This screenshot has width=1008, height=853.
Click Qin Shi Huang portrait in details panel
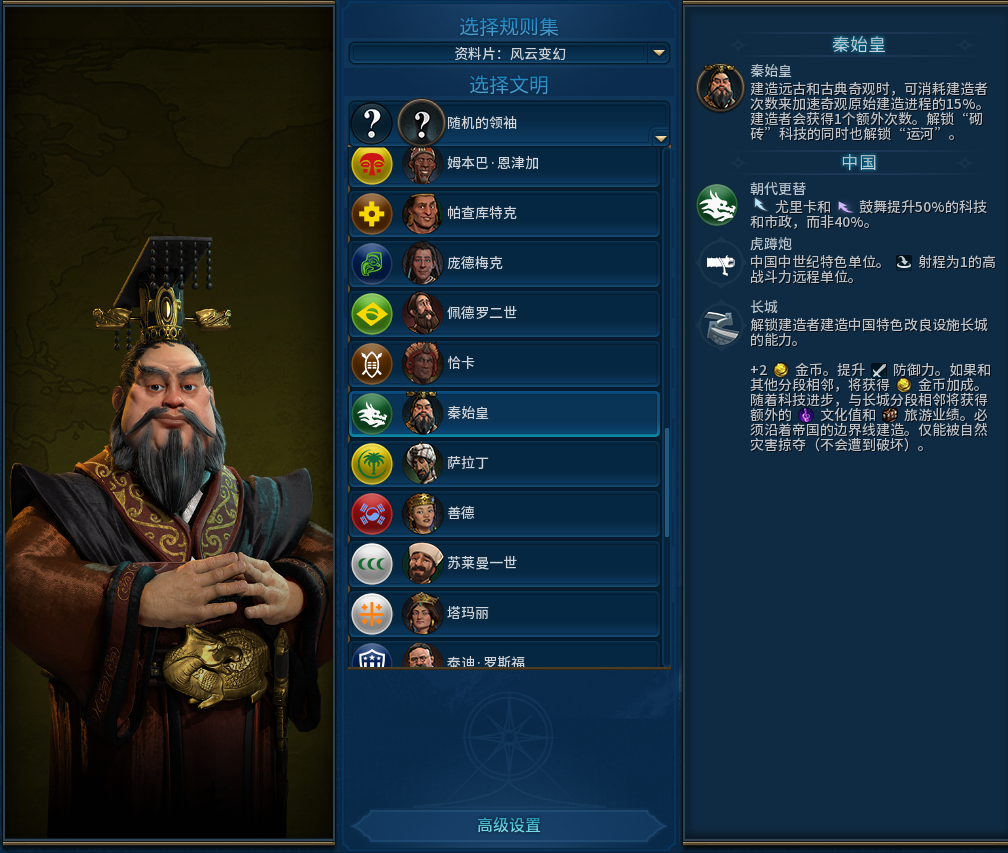[720, 87]
